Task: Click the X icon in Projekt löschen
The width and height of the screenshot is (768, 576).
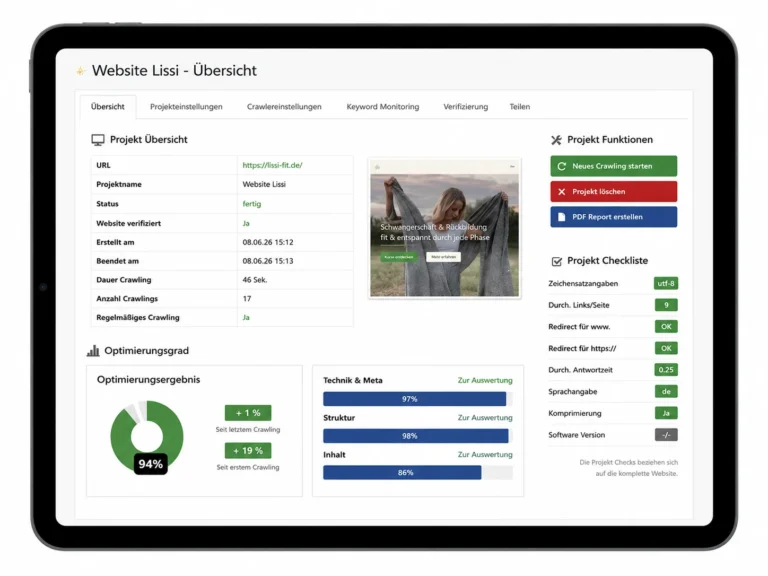Action: 562,192
